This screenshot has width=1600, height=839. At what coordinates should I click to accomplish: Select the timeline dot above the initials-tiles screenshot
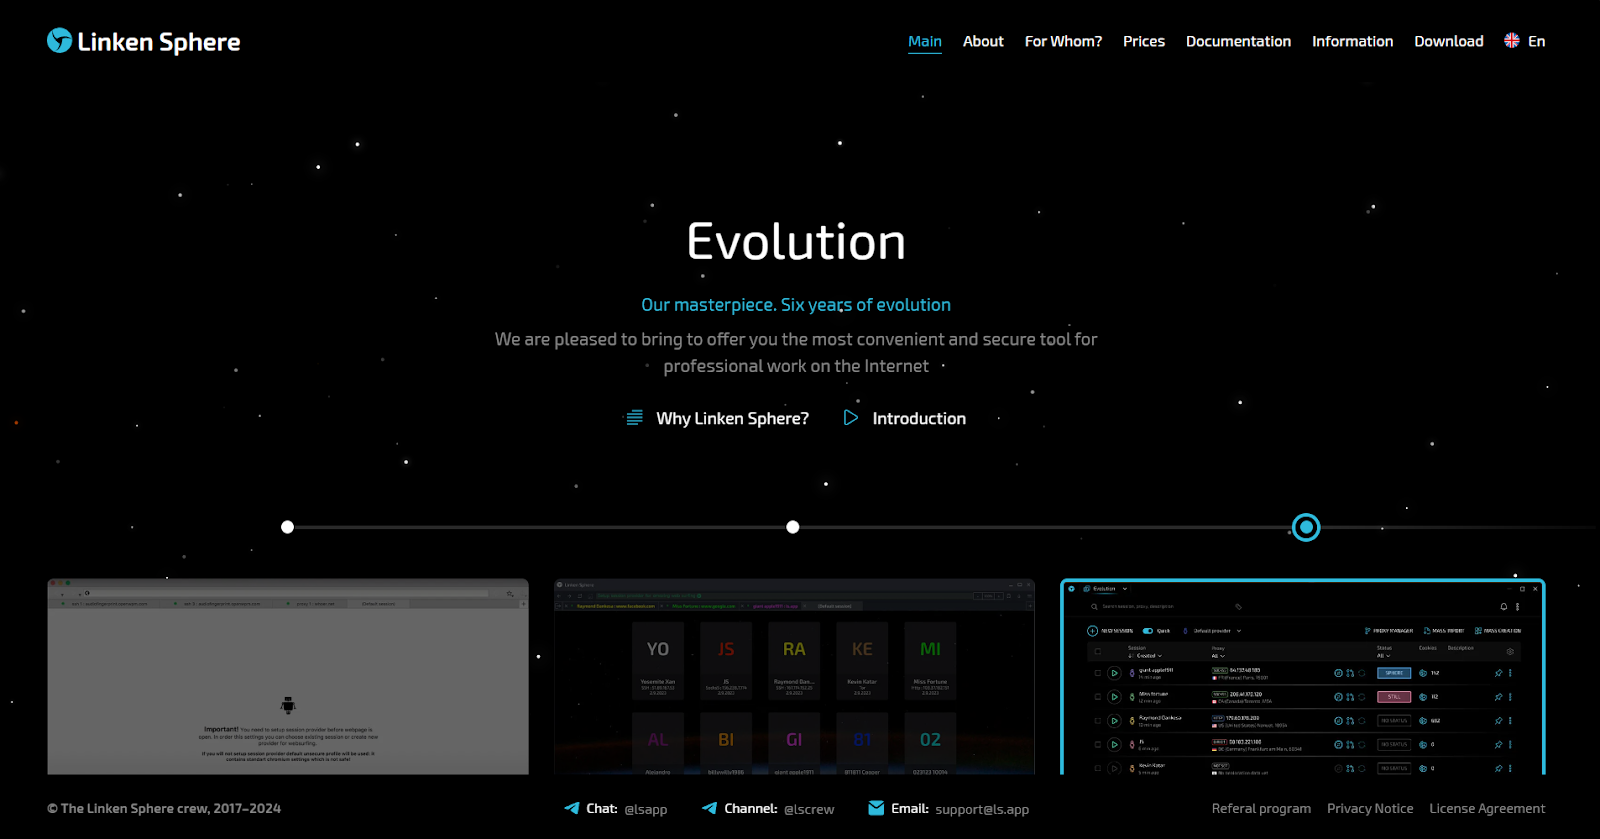point(793,527)
